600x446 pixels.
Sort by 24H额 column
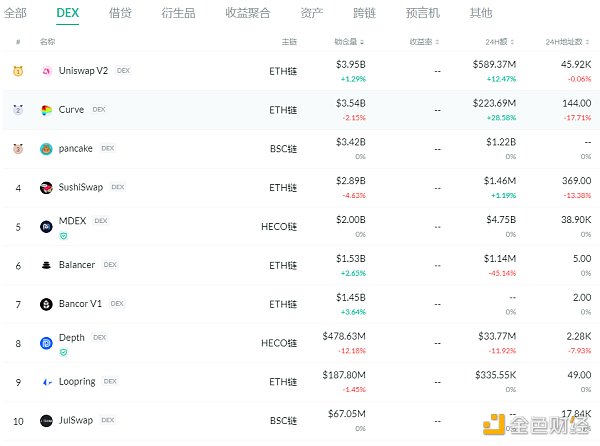[500, 42]
